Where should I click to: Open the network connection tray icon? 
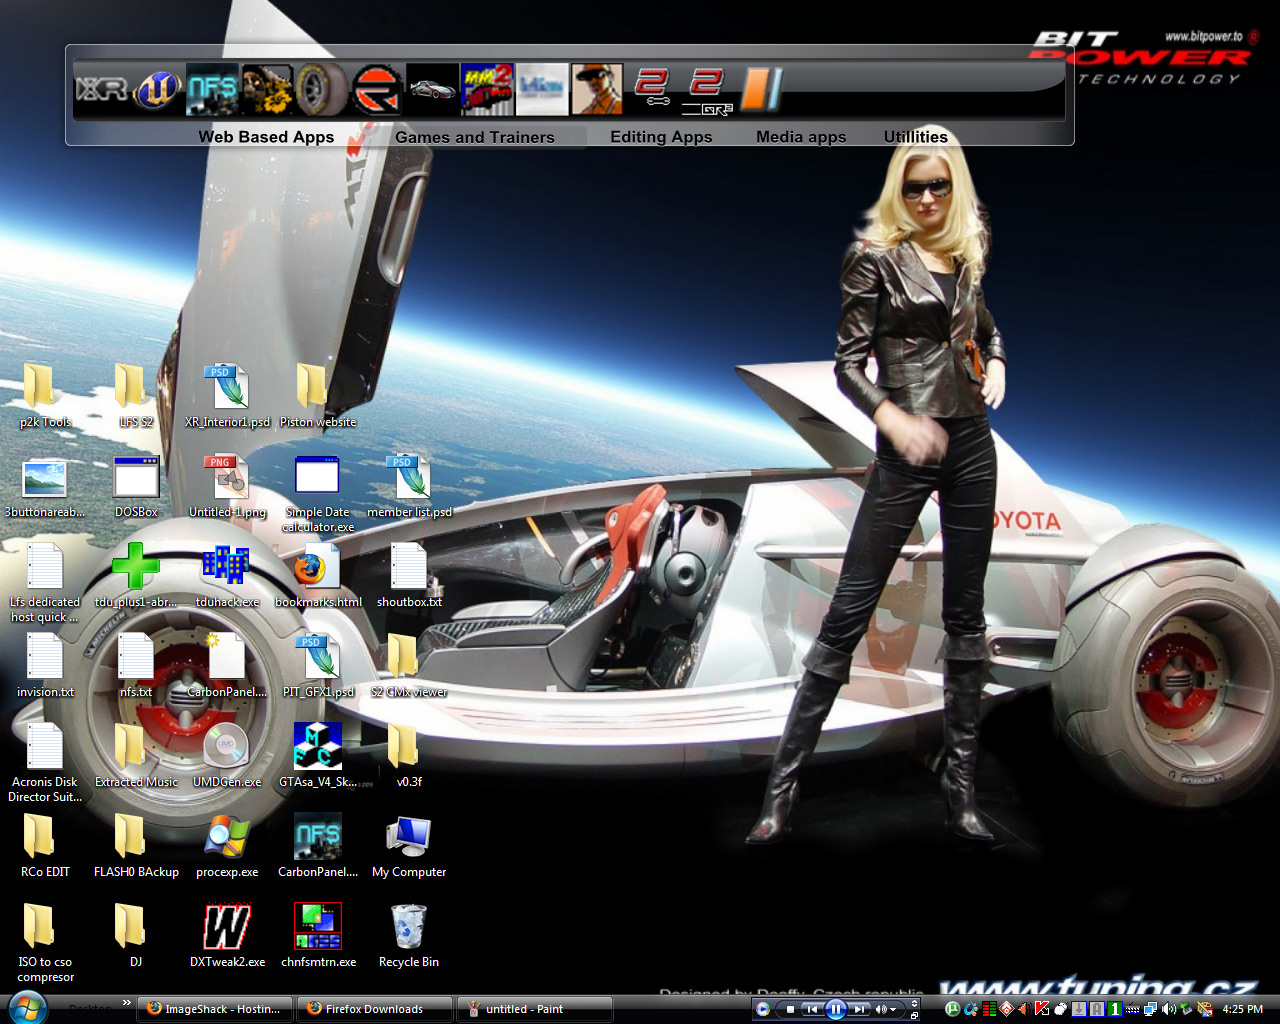[x=1151, y=1009]
